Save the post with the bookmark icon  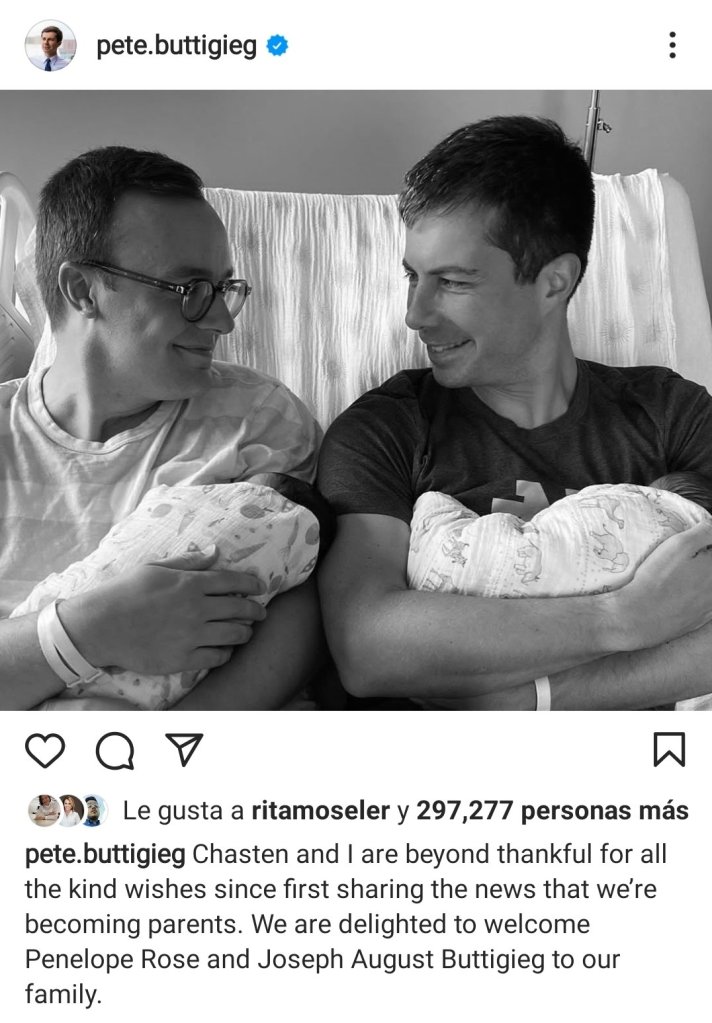pyautogui.click(x=670, y=749)
